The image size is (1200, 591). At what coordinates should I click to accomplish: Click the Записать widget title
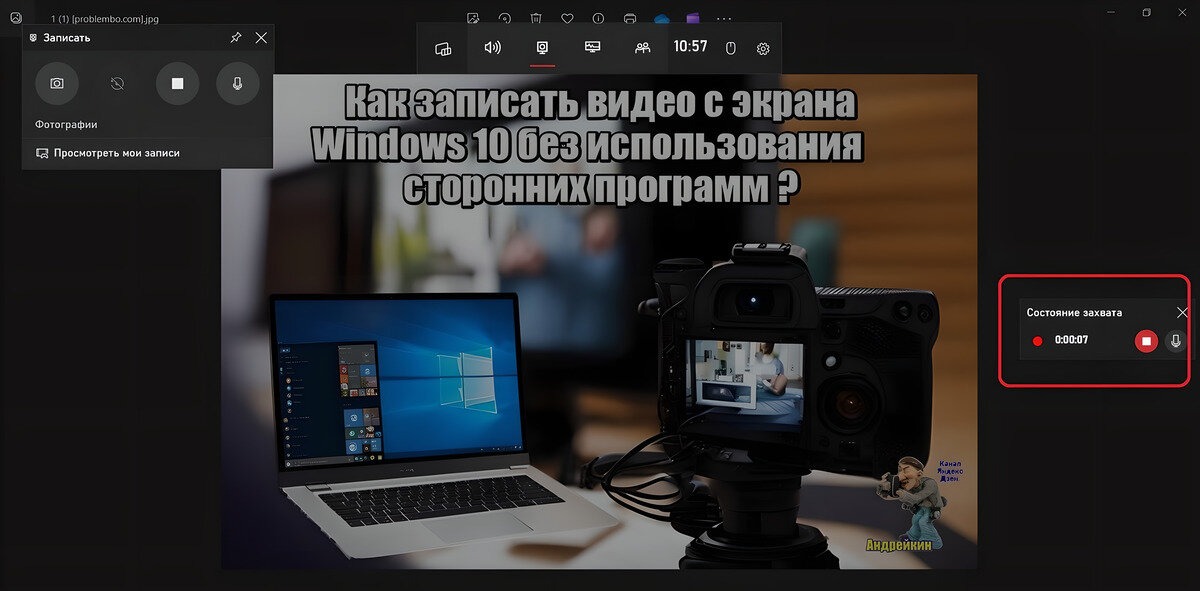click(x=66, y=37)
